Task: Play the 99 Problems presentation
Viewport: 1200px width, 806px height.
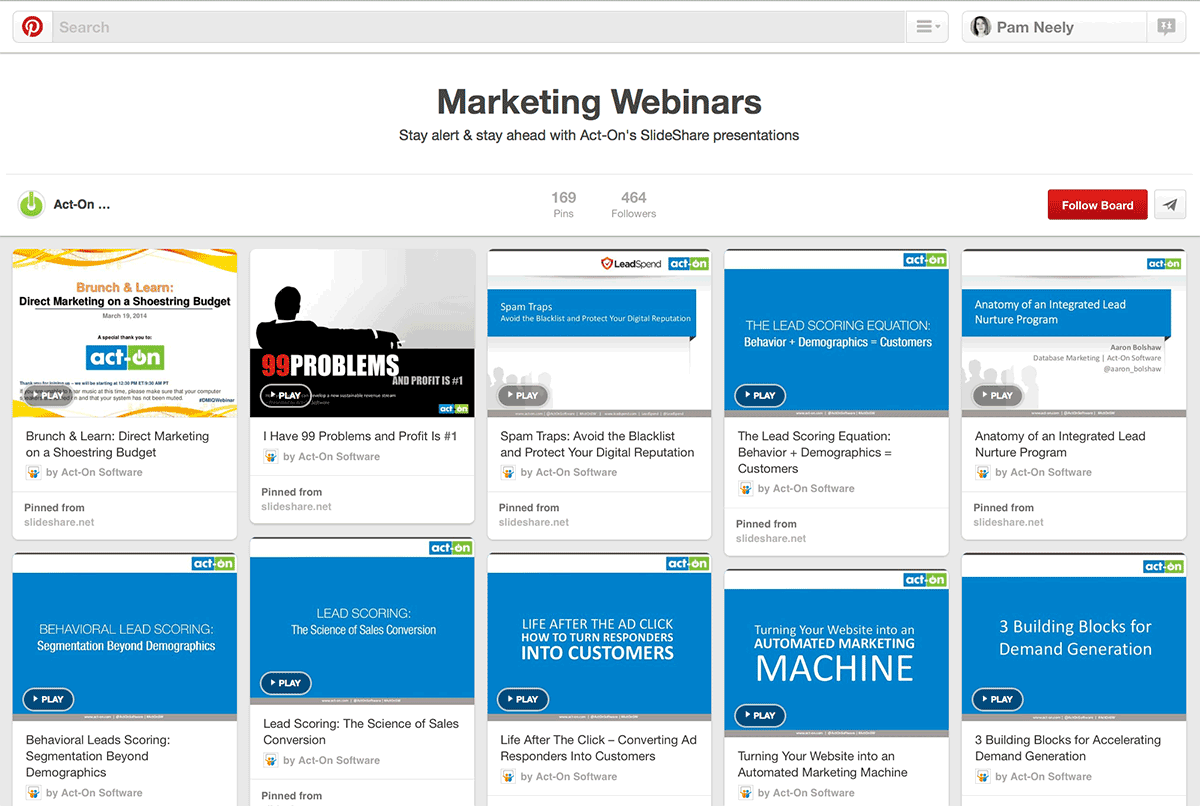Action: (286, 395)
